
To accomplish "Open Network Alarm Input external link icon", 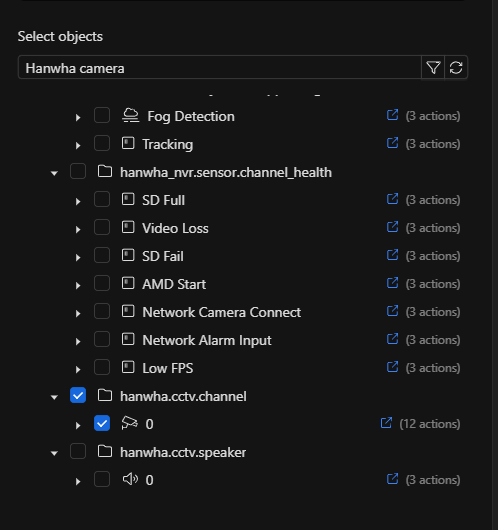I will point(392,339).
